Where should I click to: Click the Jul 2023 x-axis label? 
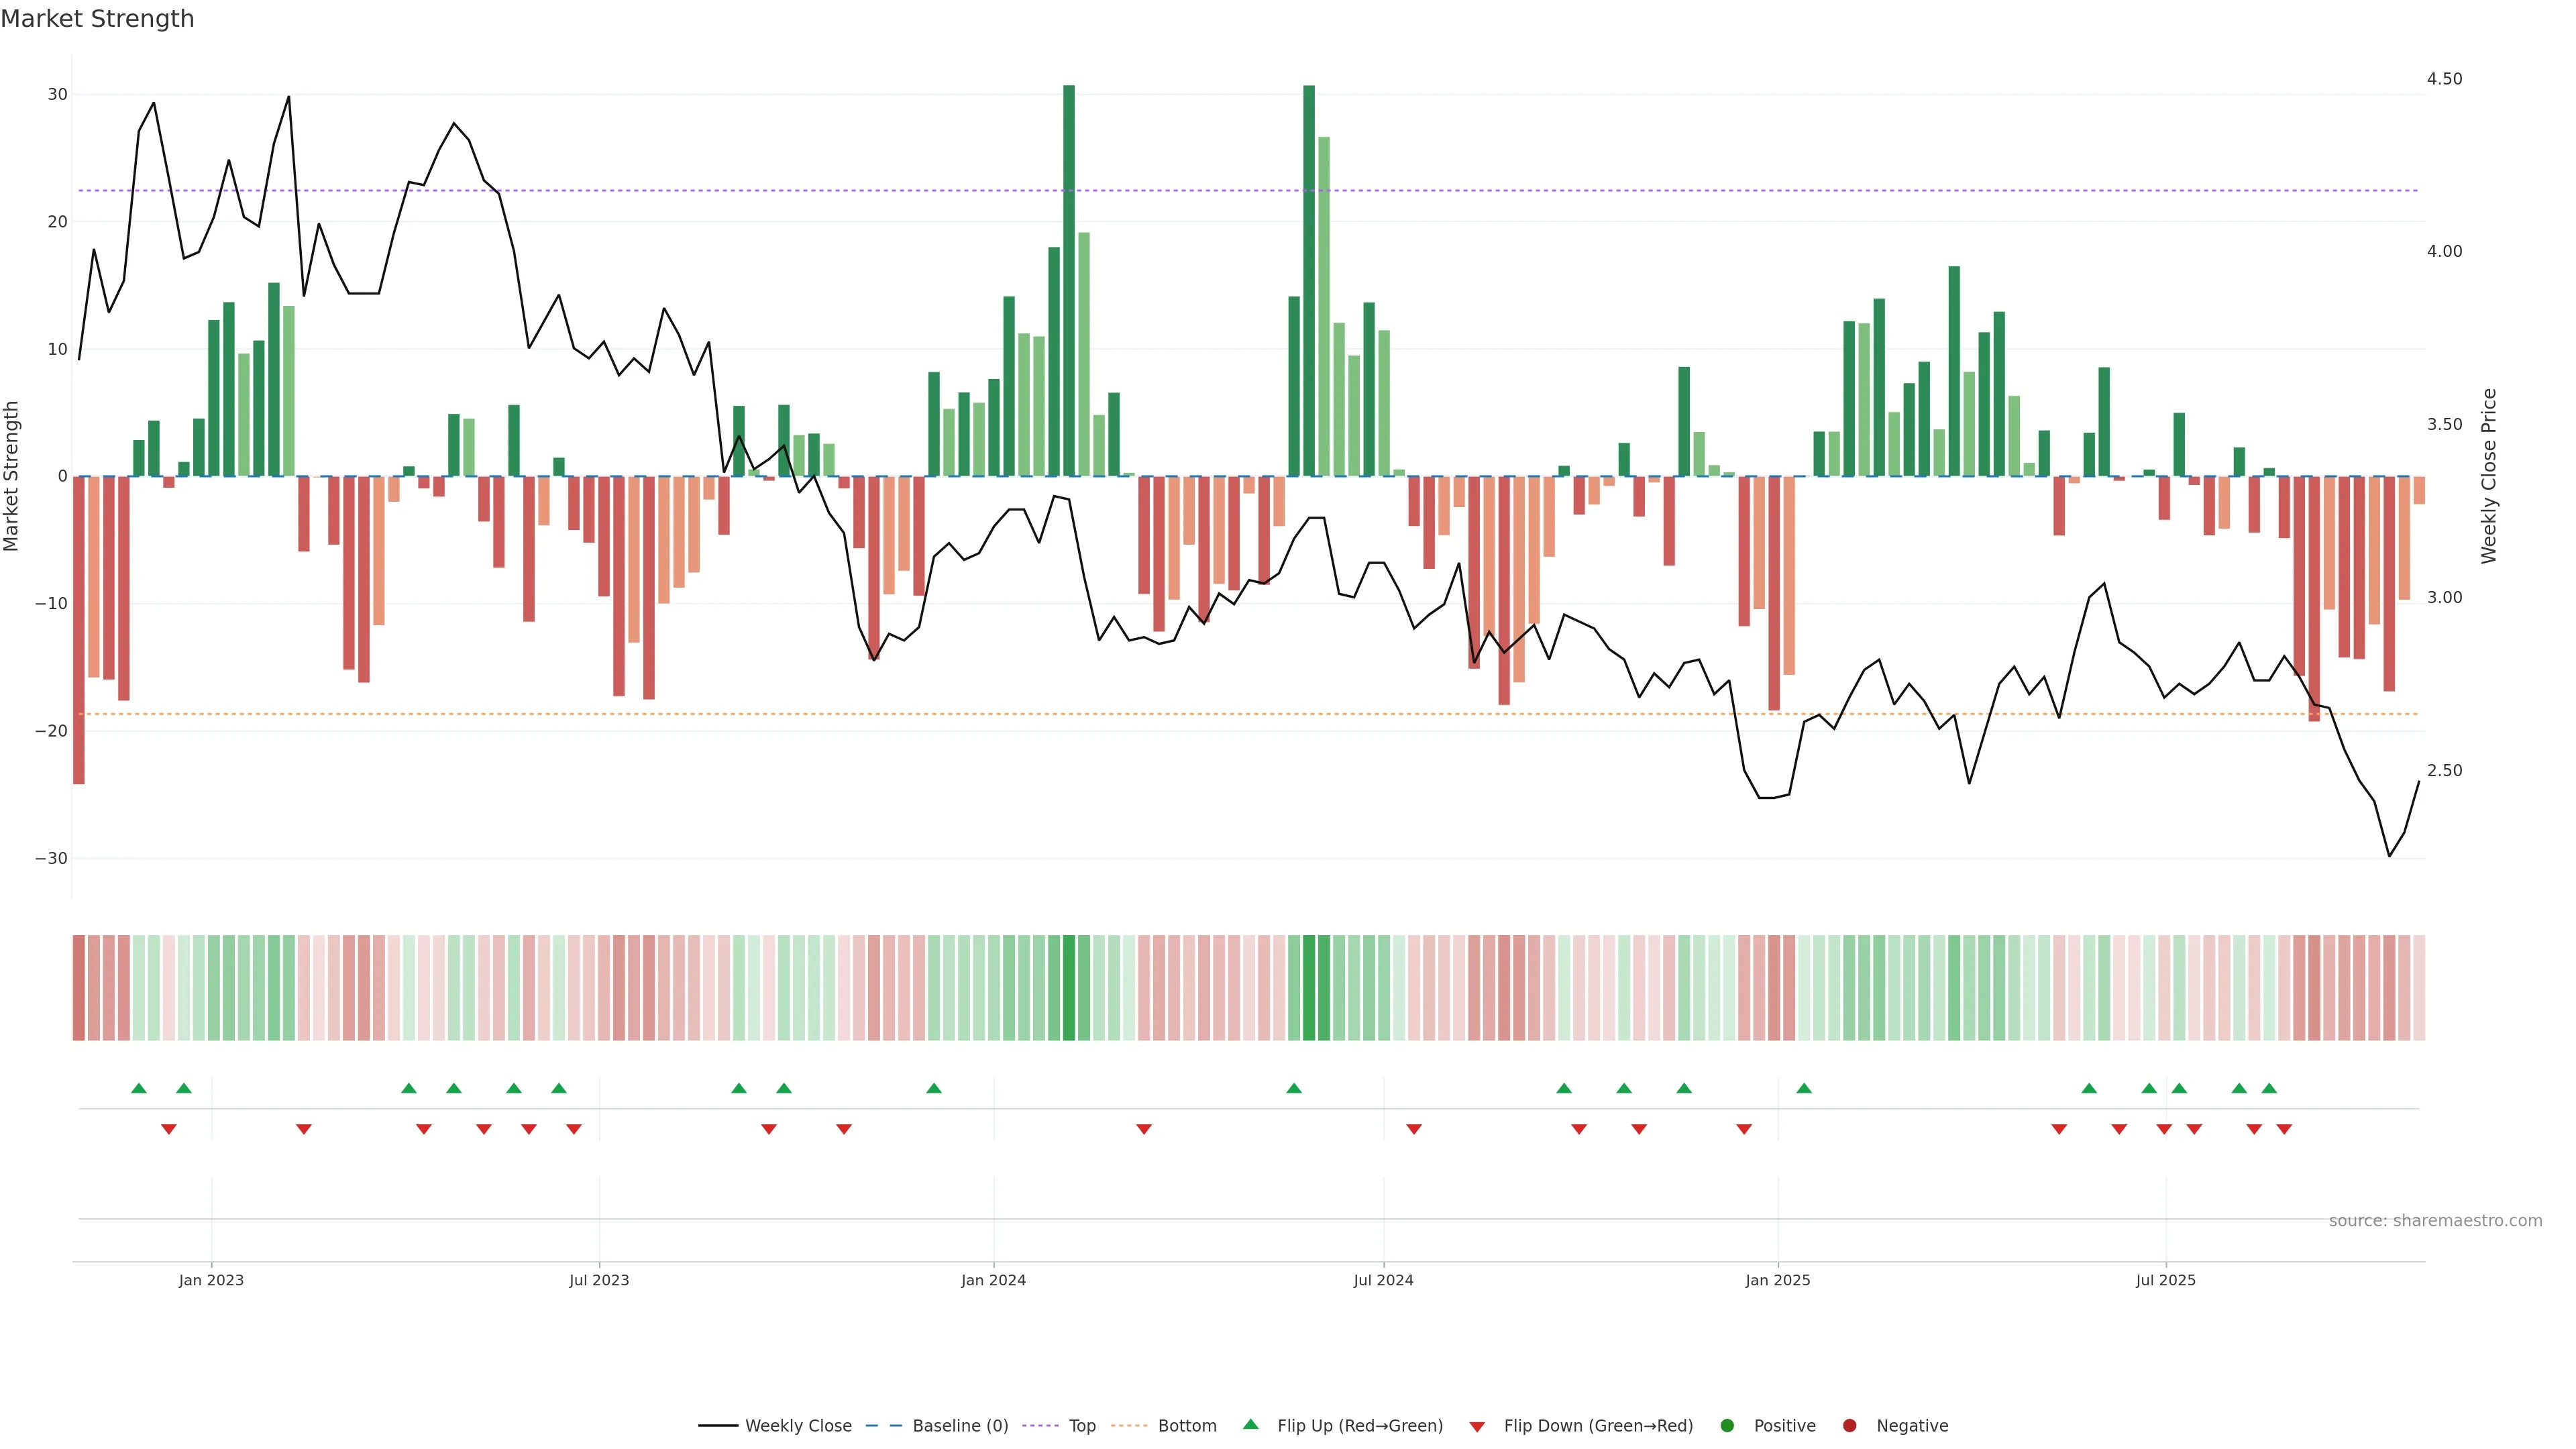pyautogui.click(x=599, y=1280)
